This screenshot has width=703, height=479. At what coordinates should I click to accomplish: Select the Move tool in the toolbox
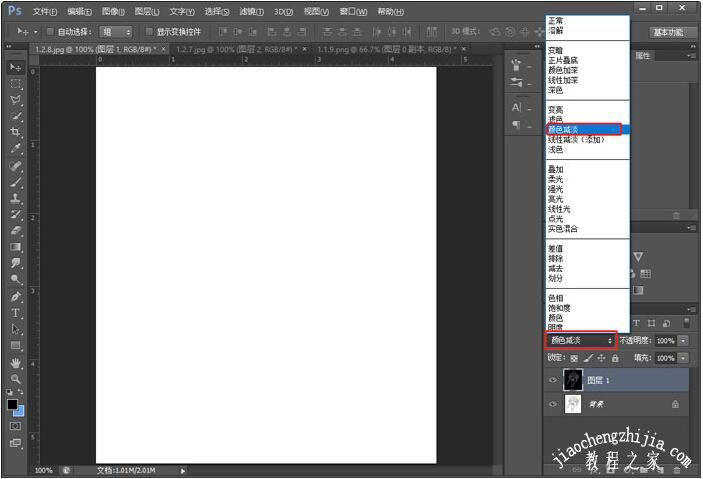(x=15, y=67)
